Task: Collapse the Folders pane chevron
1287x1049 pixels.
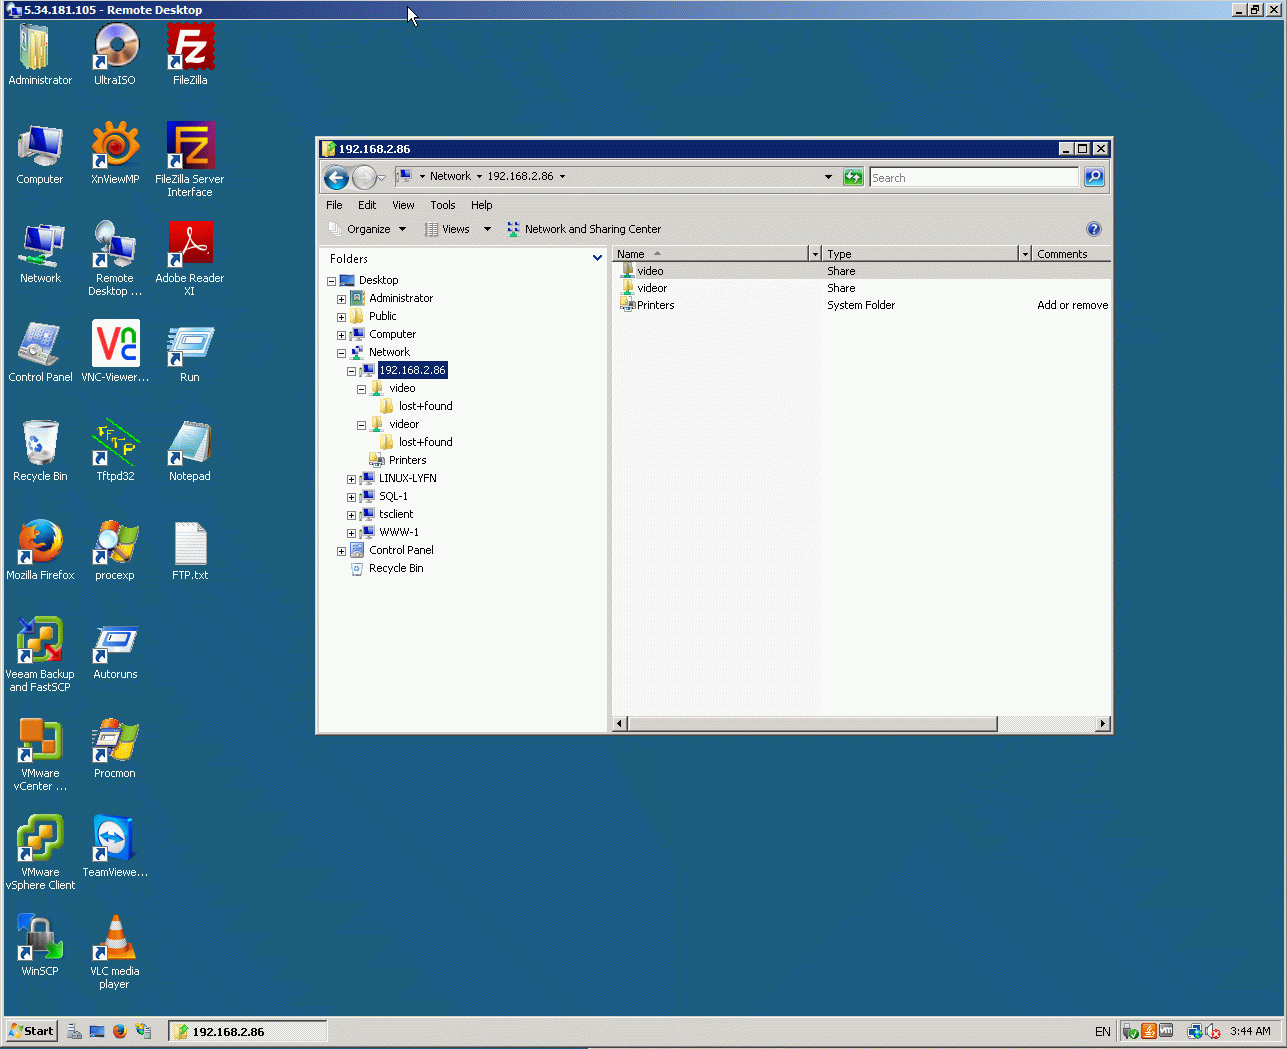Action: click(598, 258)
